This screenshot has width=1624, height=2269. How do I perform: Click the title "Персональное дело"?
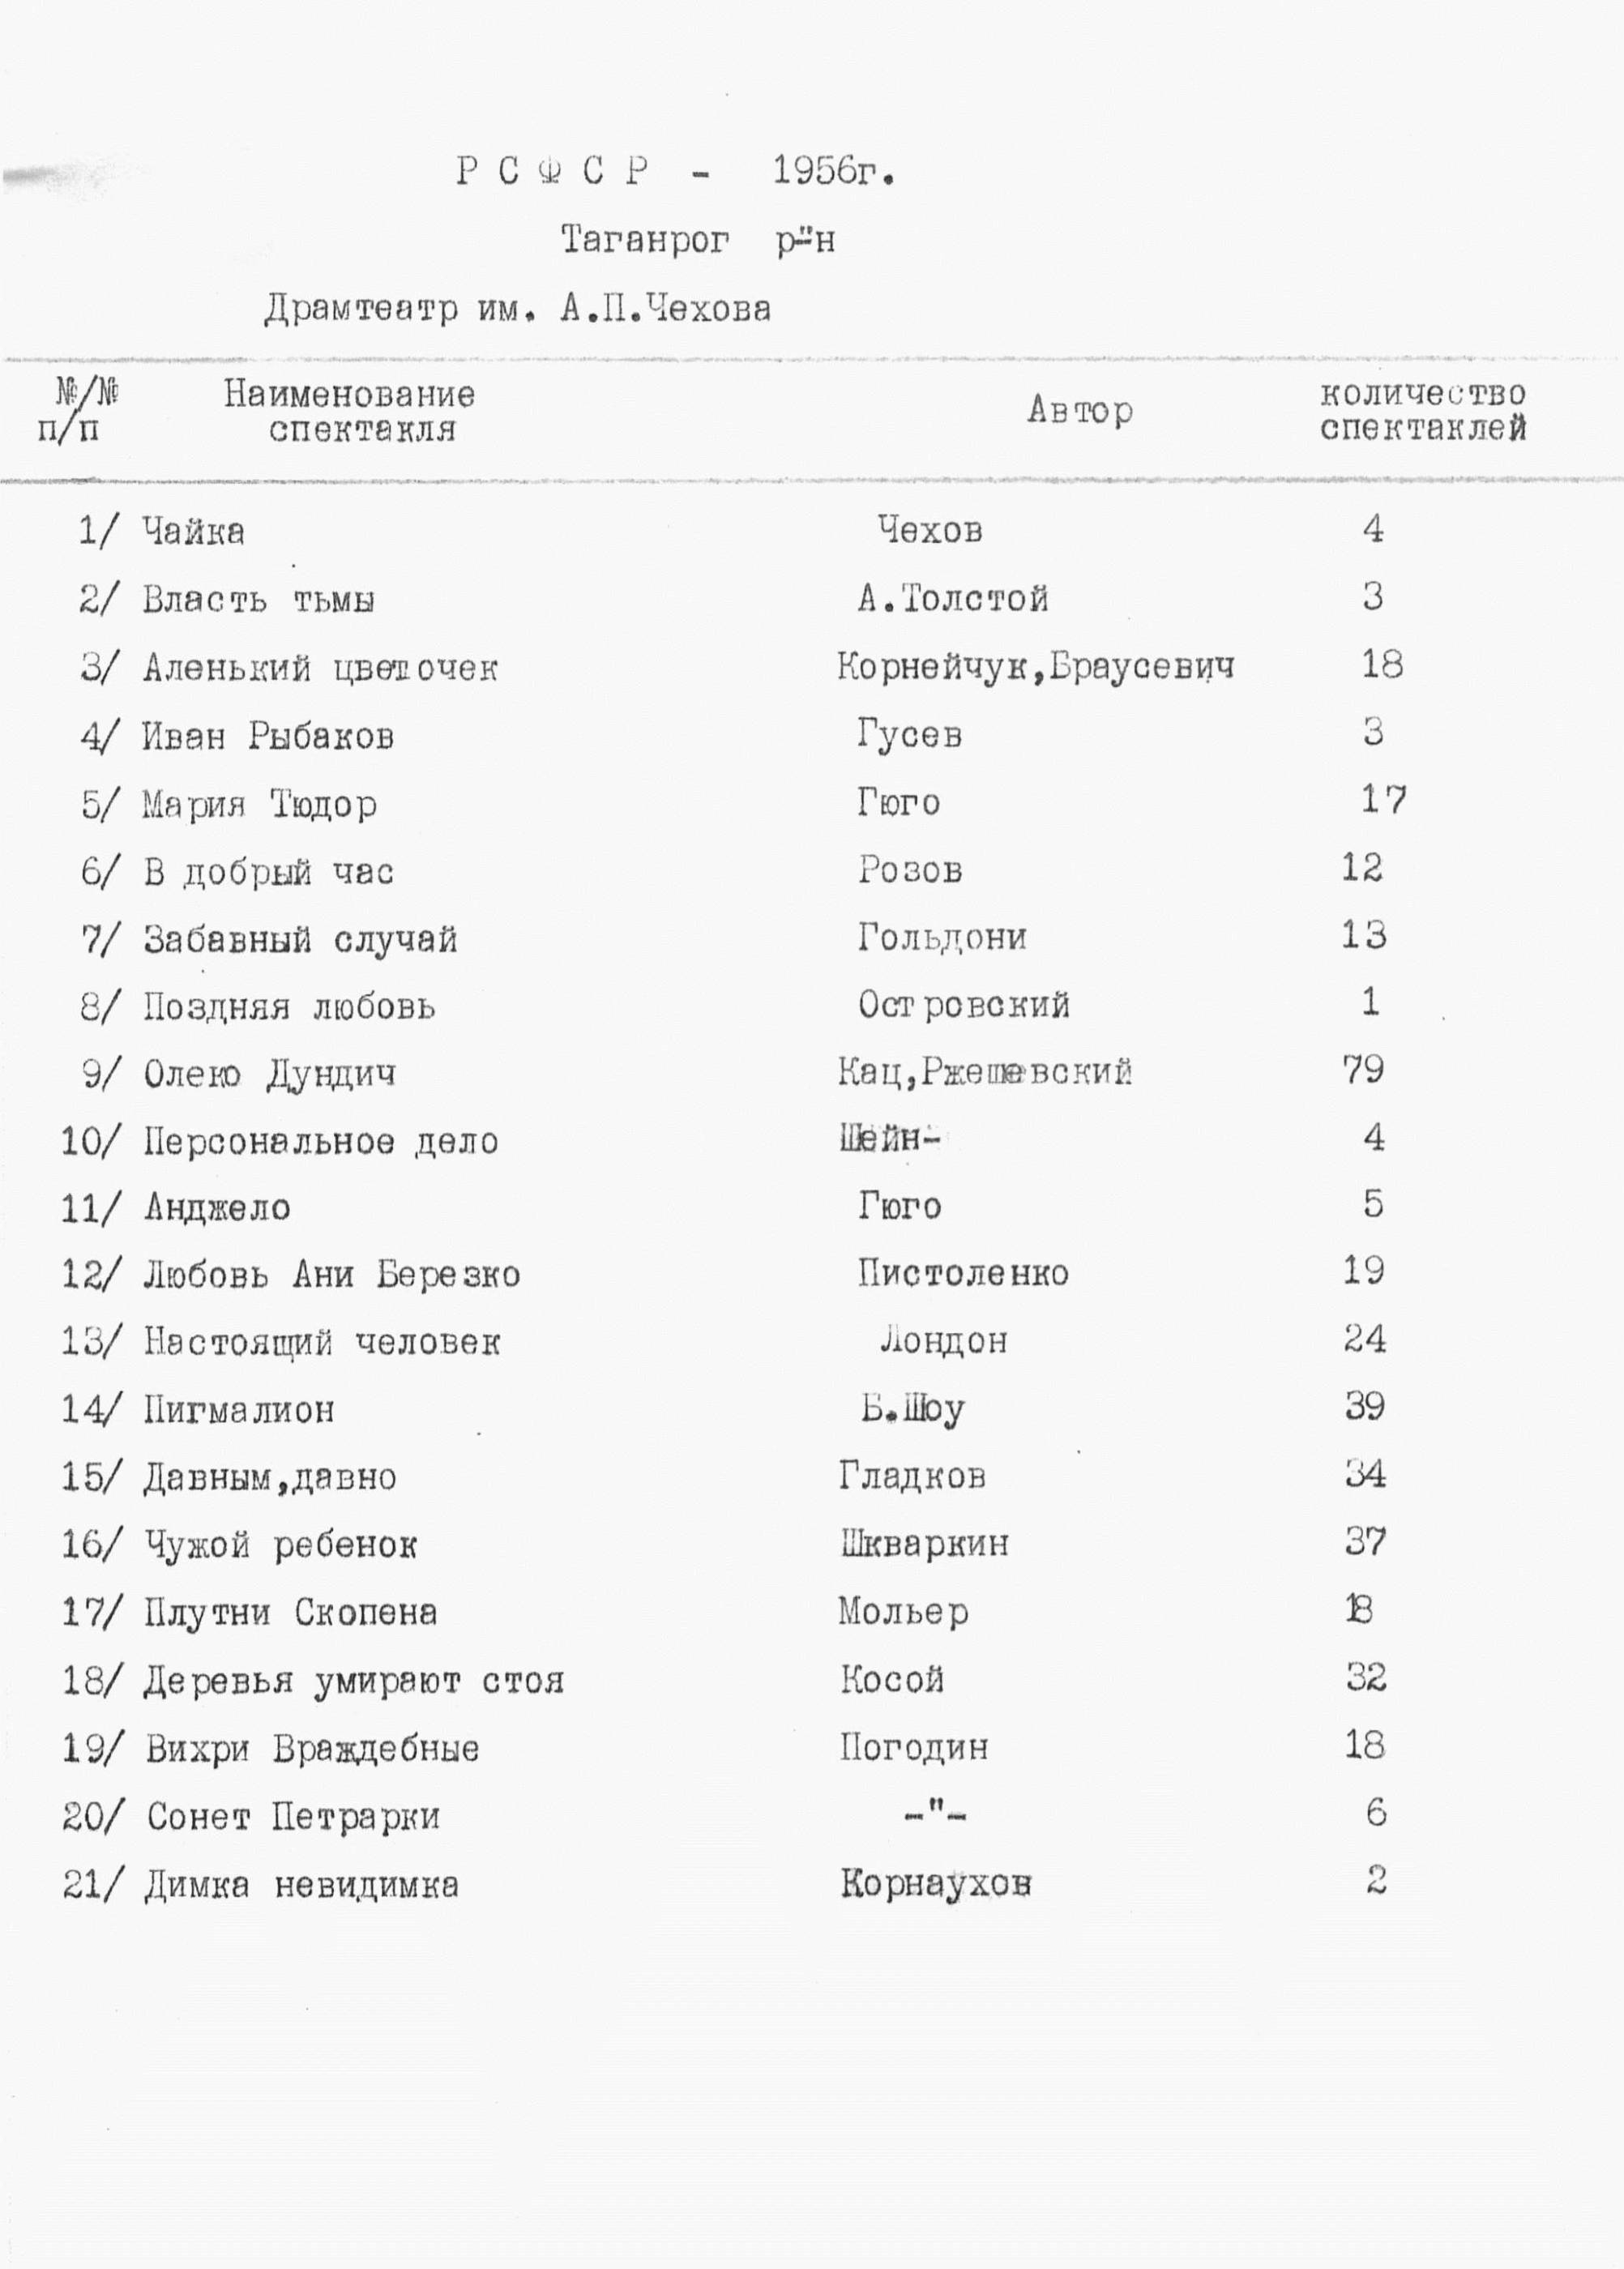(x=320, y=1141)
